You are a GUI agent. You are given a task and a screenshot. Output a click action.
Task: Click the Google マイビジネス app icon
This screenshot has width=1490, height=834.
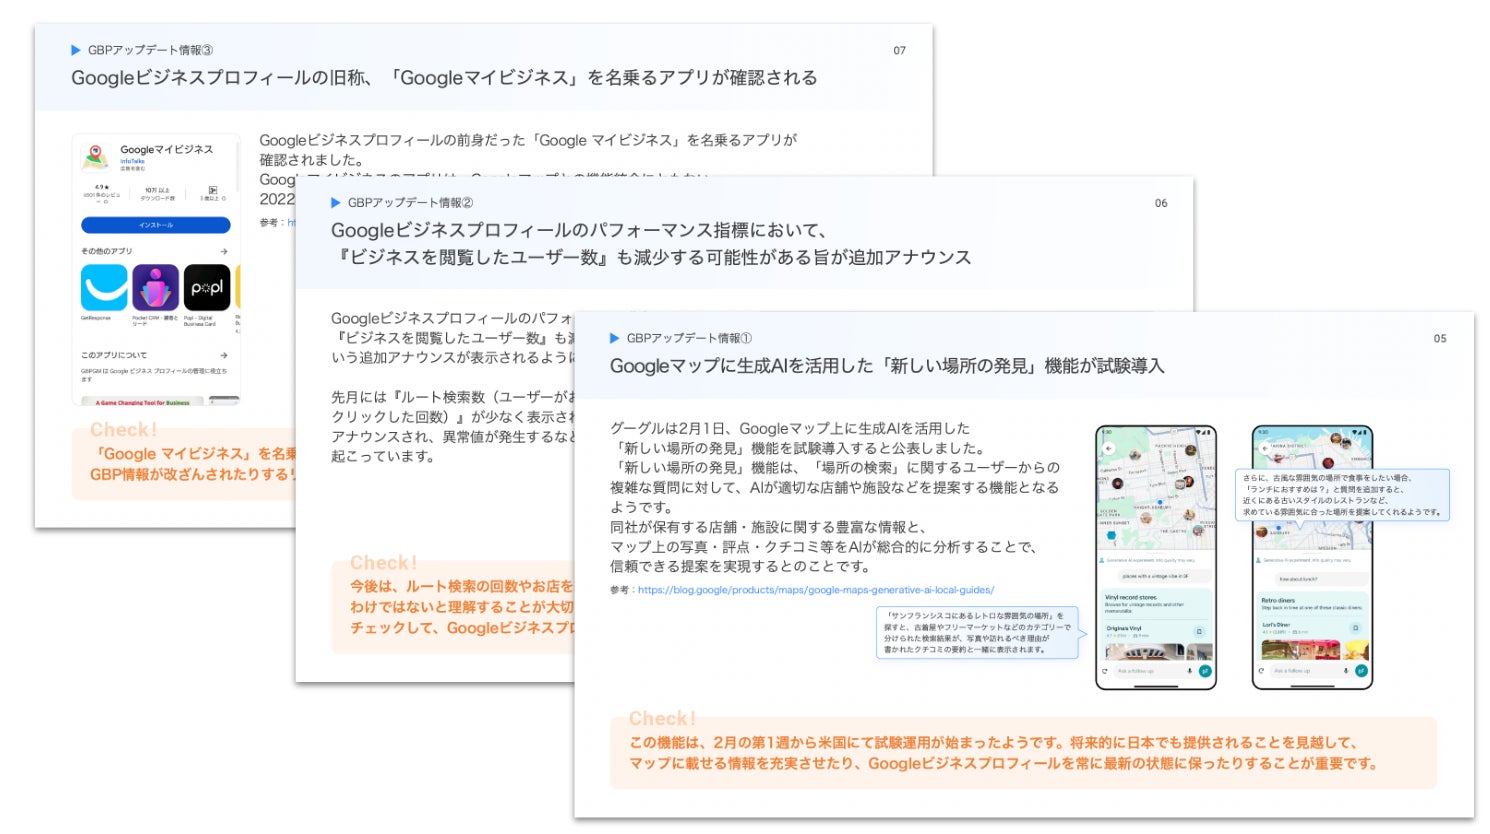click(x=96, y=157)
